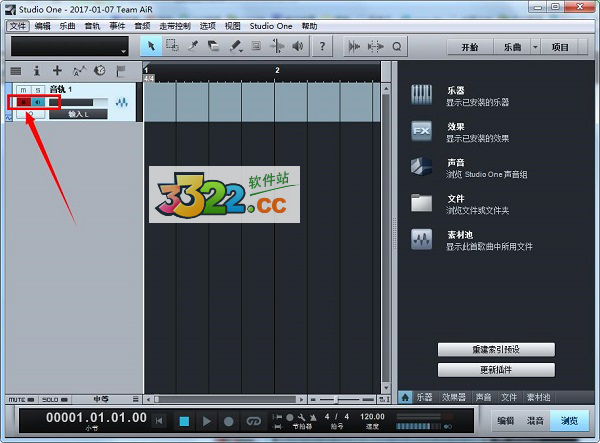
Task: Mute 音轨 1 with the M button
Action: (x=22, y=90)
